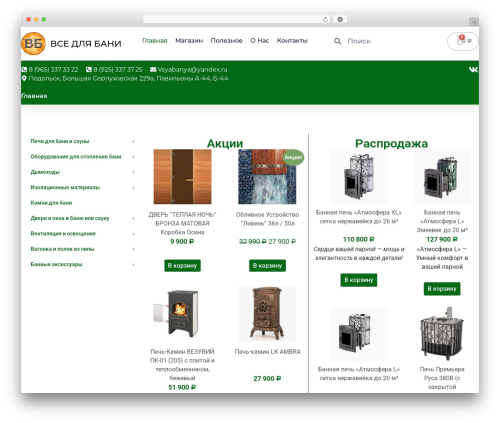This screenshot has width=500, height=423.
Task: Expand Банные аксессуары category arrow
Action: click(133, 265)
